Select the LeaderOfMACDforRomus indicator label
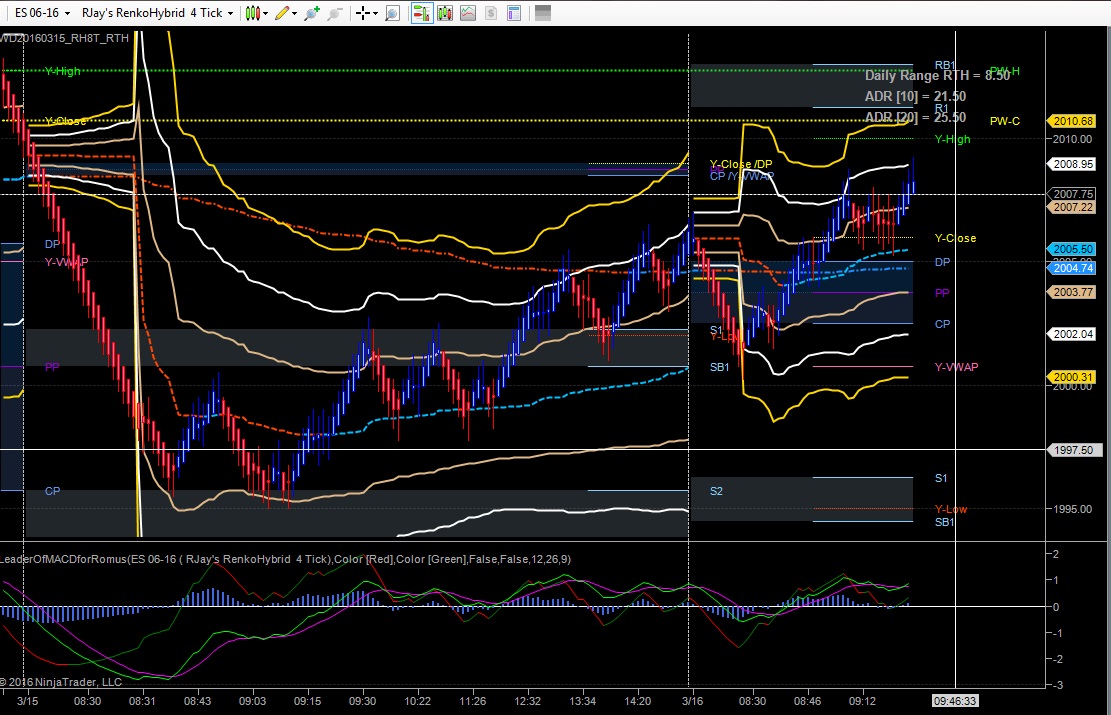 coord(286,559)
